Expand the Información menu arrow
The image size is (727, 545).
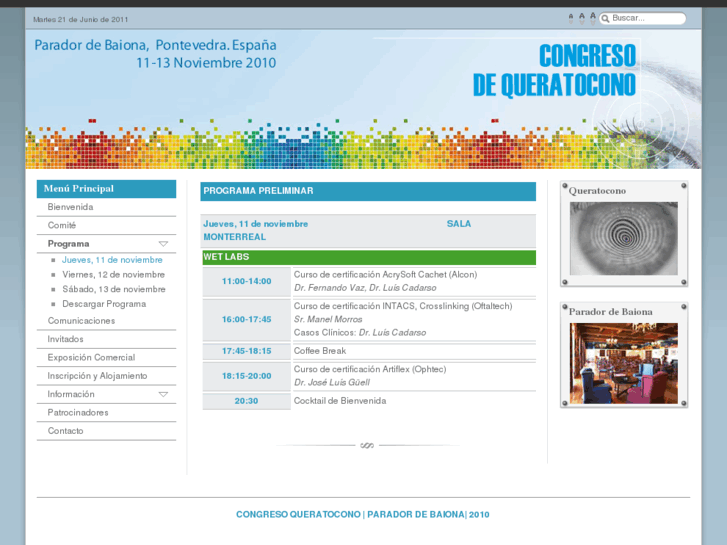pyautogui.click(x=163, y=394)
